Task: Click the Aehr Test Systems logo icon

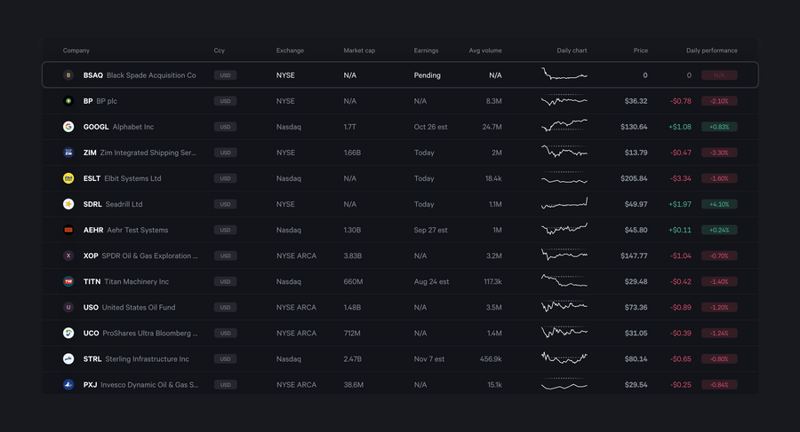Action: [68, 230]
